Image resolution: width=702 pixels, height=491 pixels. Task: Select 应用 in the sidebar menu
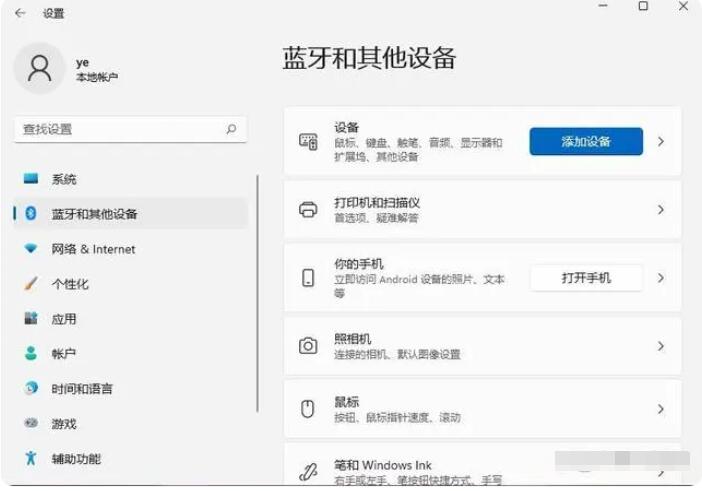[64, 319]
